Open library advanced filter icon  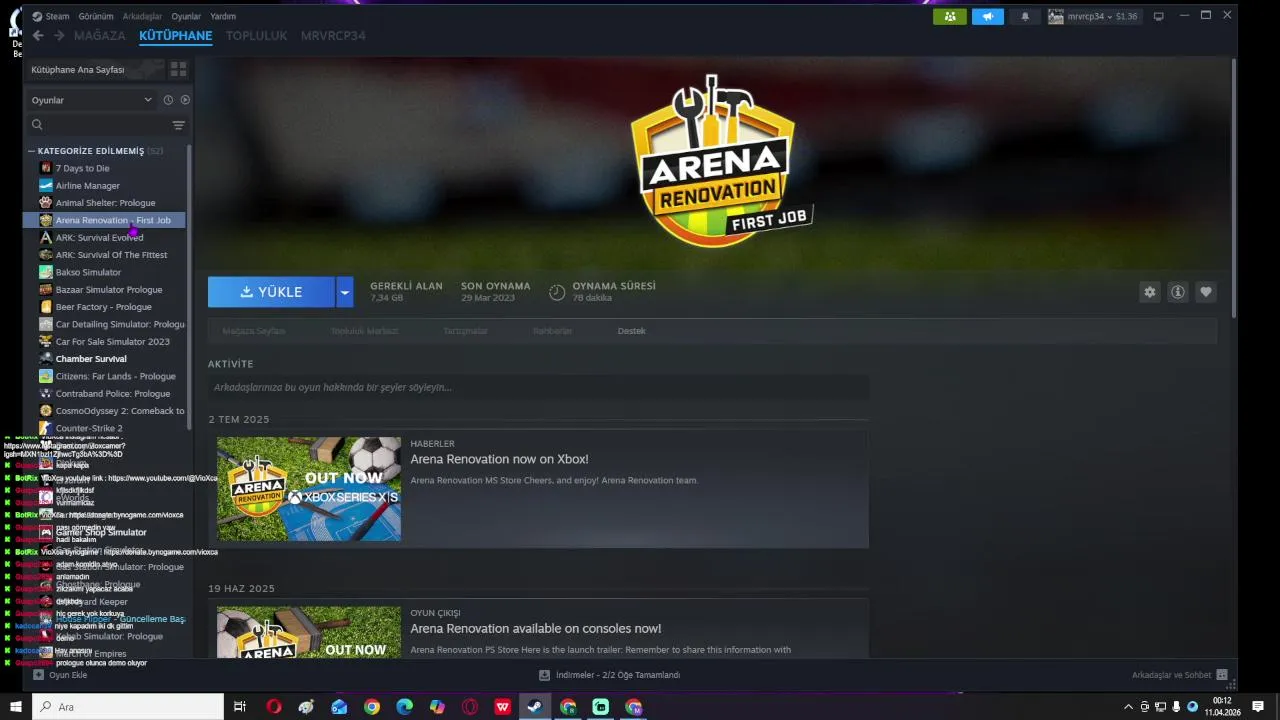pos(178,125)
